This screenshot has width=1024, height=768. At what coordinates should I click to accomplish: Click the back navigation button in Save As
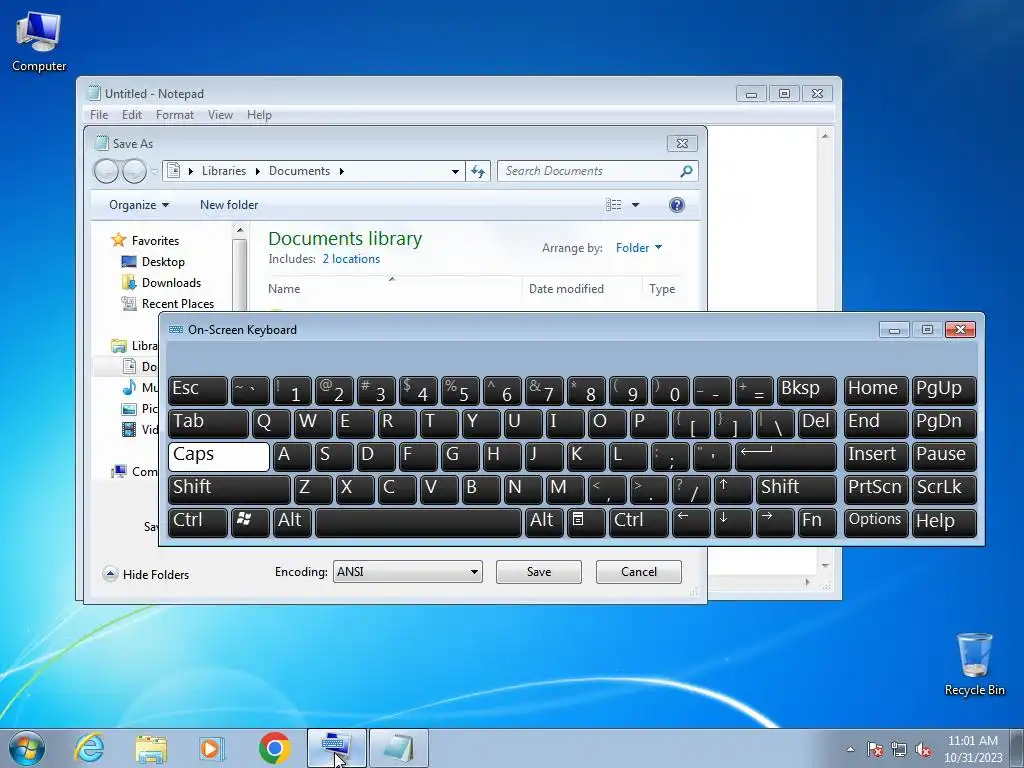pyautogui.click(x=106, y=171)
